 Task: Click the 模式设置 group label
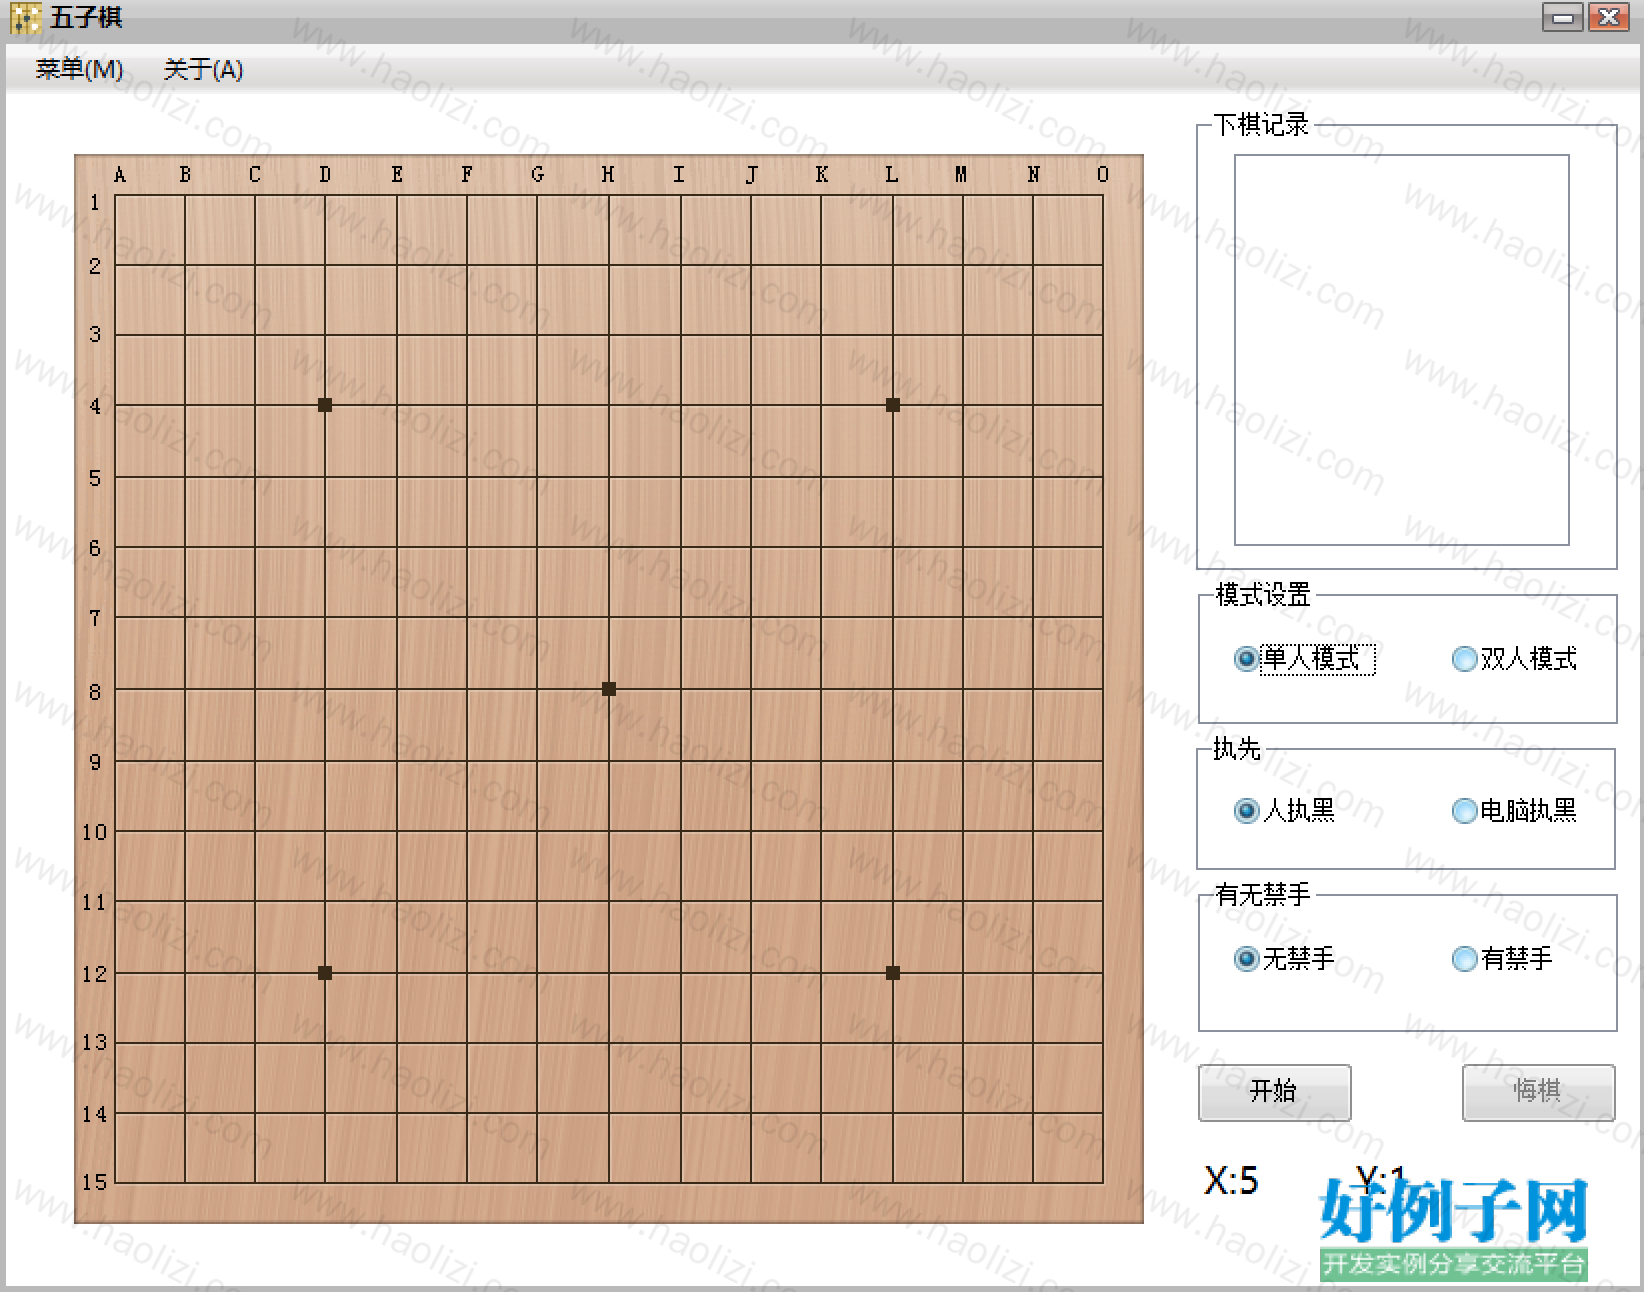1262,595
